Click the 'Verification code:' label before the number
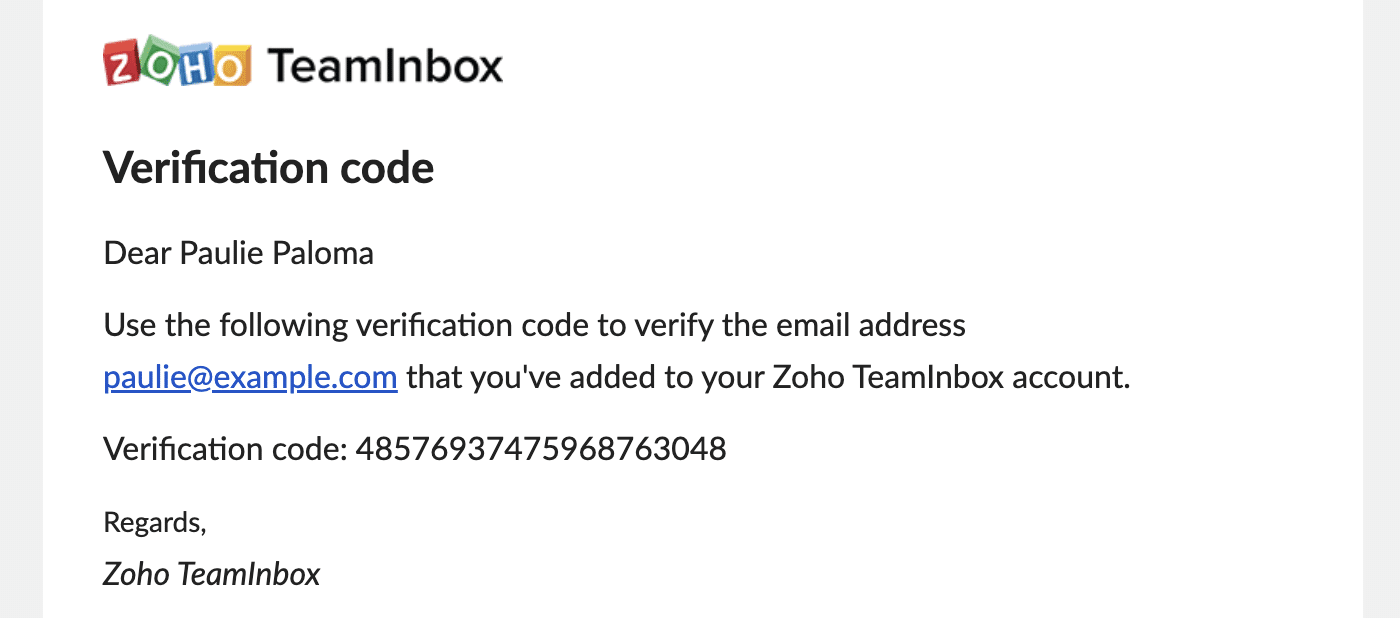This screenshot has width=1400, height=618. point(225,449)
